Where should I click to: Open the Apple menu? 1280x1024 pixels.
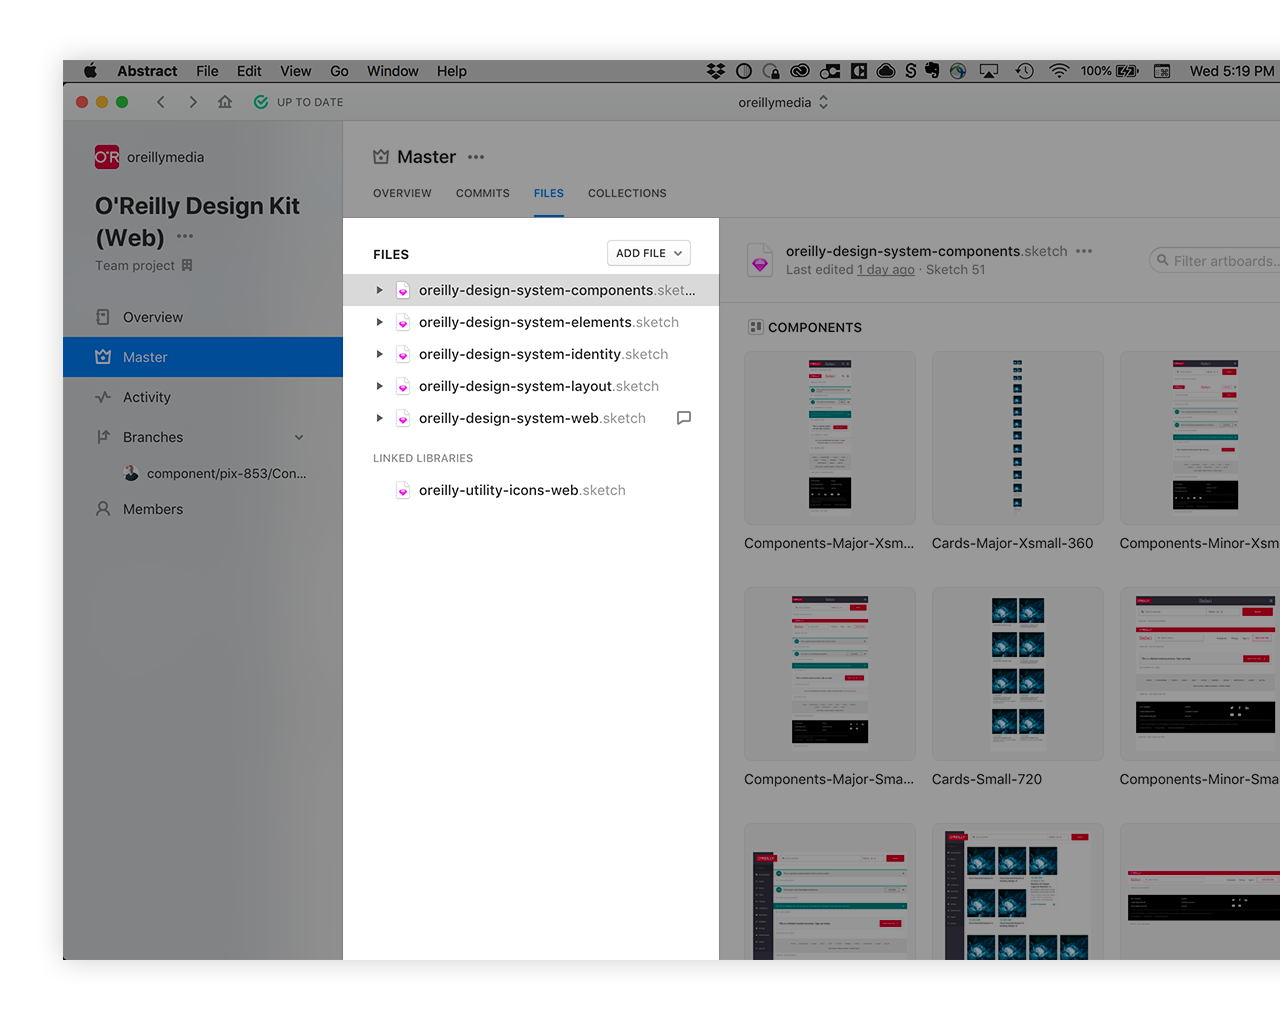click(90, 71)
